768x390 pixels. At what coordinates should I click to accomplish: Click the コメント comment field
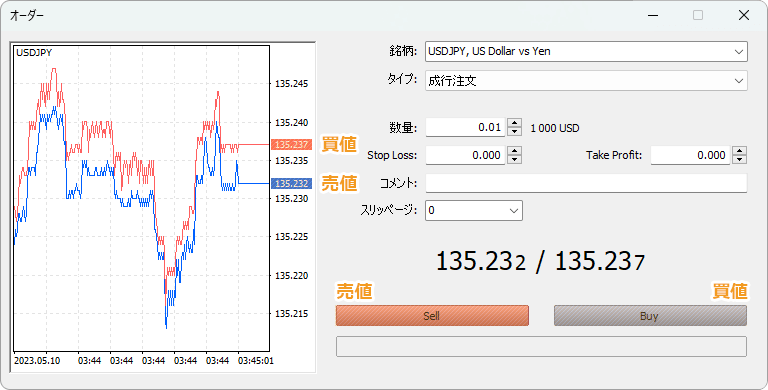click(x=586, y=183)
